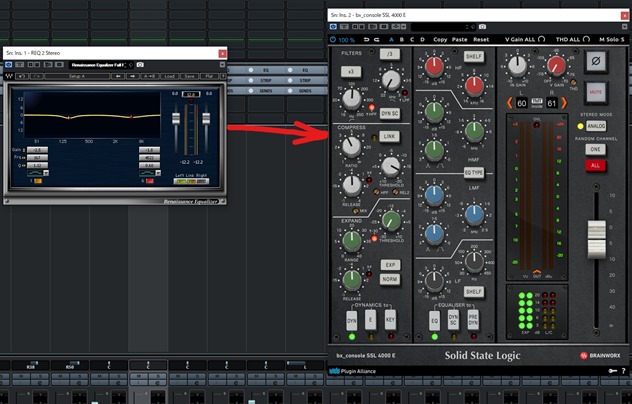Screen dimensions: 632x404
Task: Toggle the MUTE button on SSL channel
Action: [x=595, y=91]
